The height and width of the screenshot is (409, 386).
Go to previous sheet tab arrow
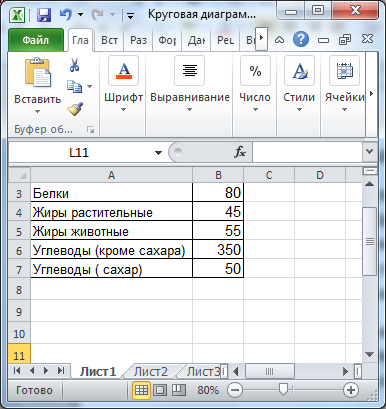(x=32, y=371)
